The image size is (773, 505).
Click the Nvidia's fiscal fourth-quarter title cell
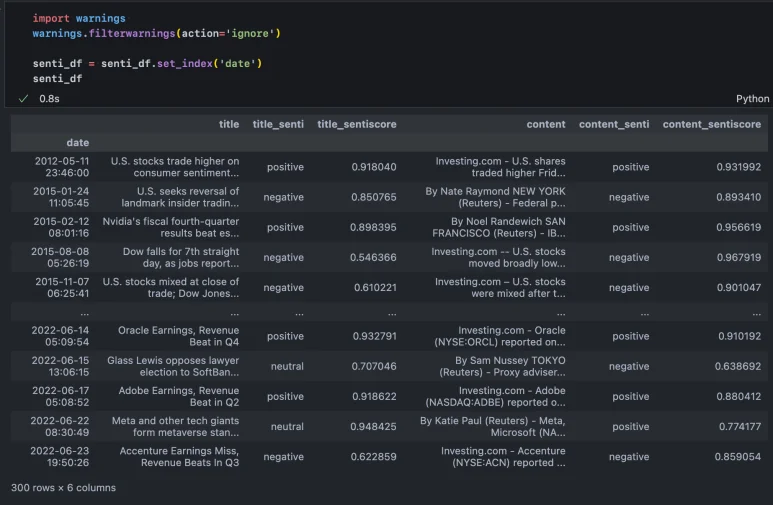(x=176, y=227)
